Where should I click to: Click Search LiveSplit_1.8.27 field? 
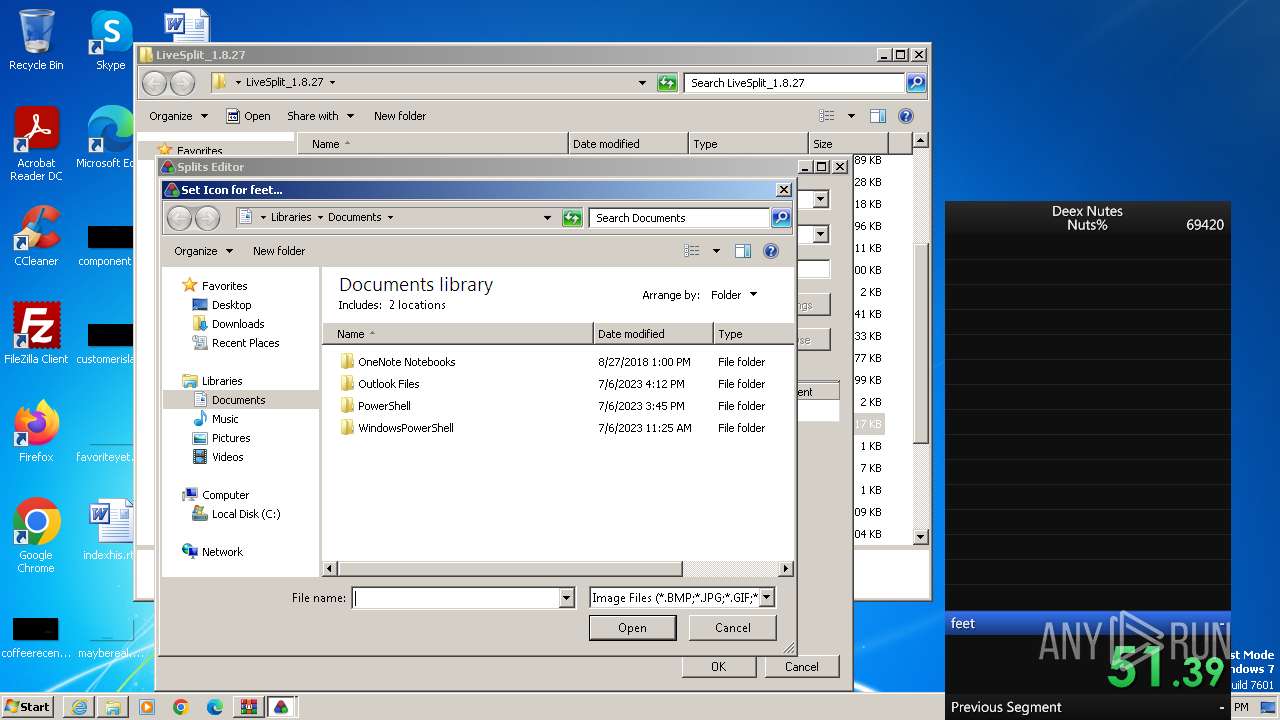[795, 83]
